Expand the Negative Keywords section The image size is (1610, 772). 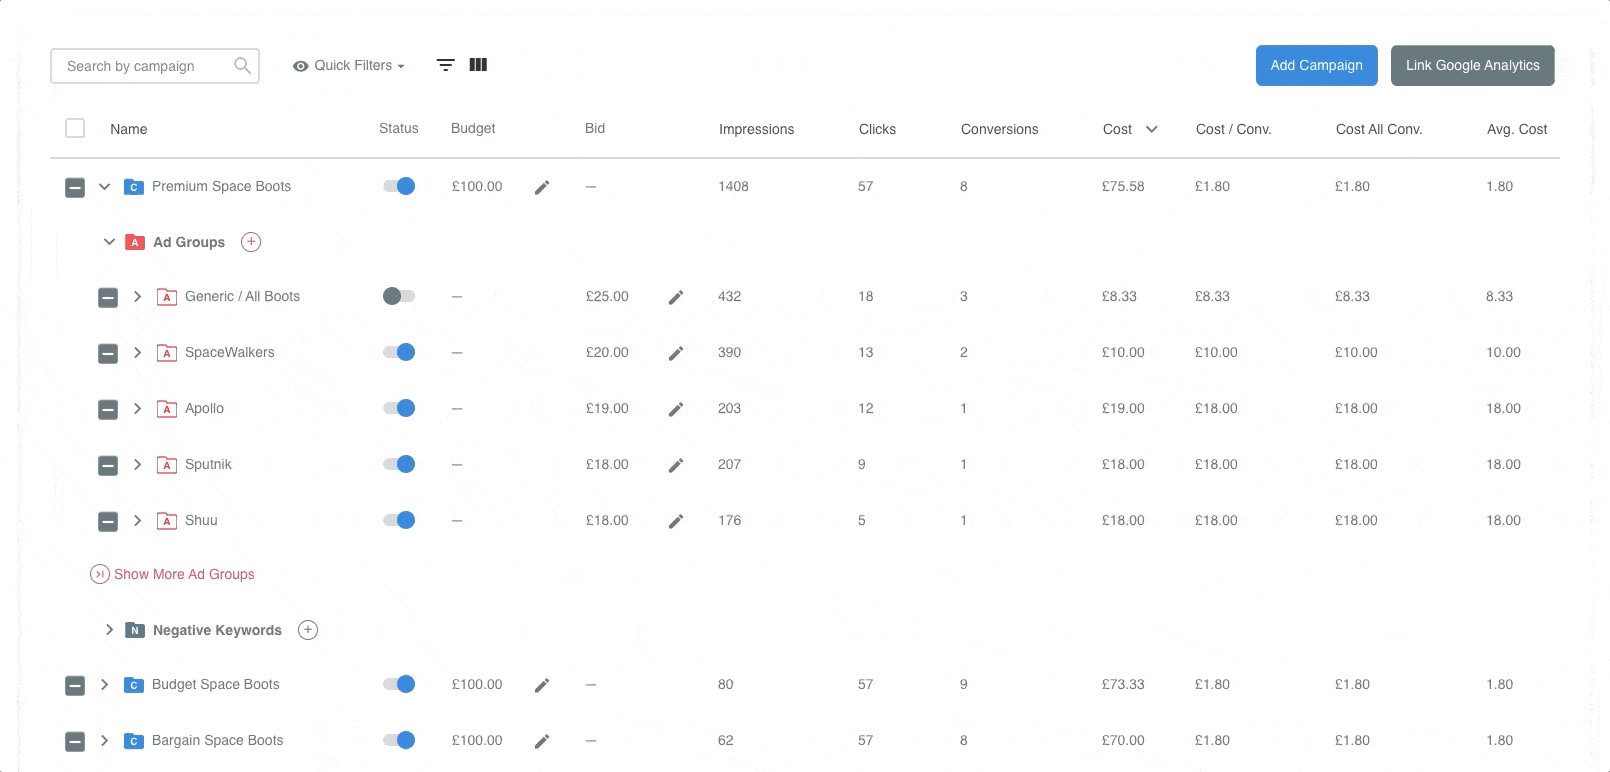coord(109,630)
